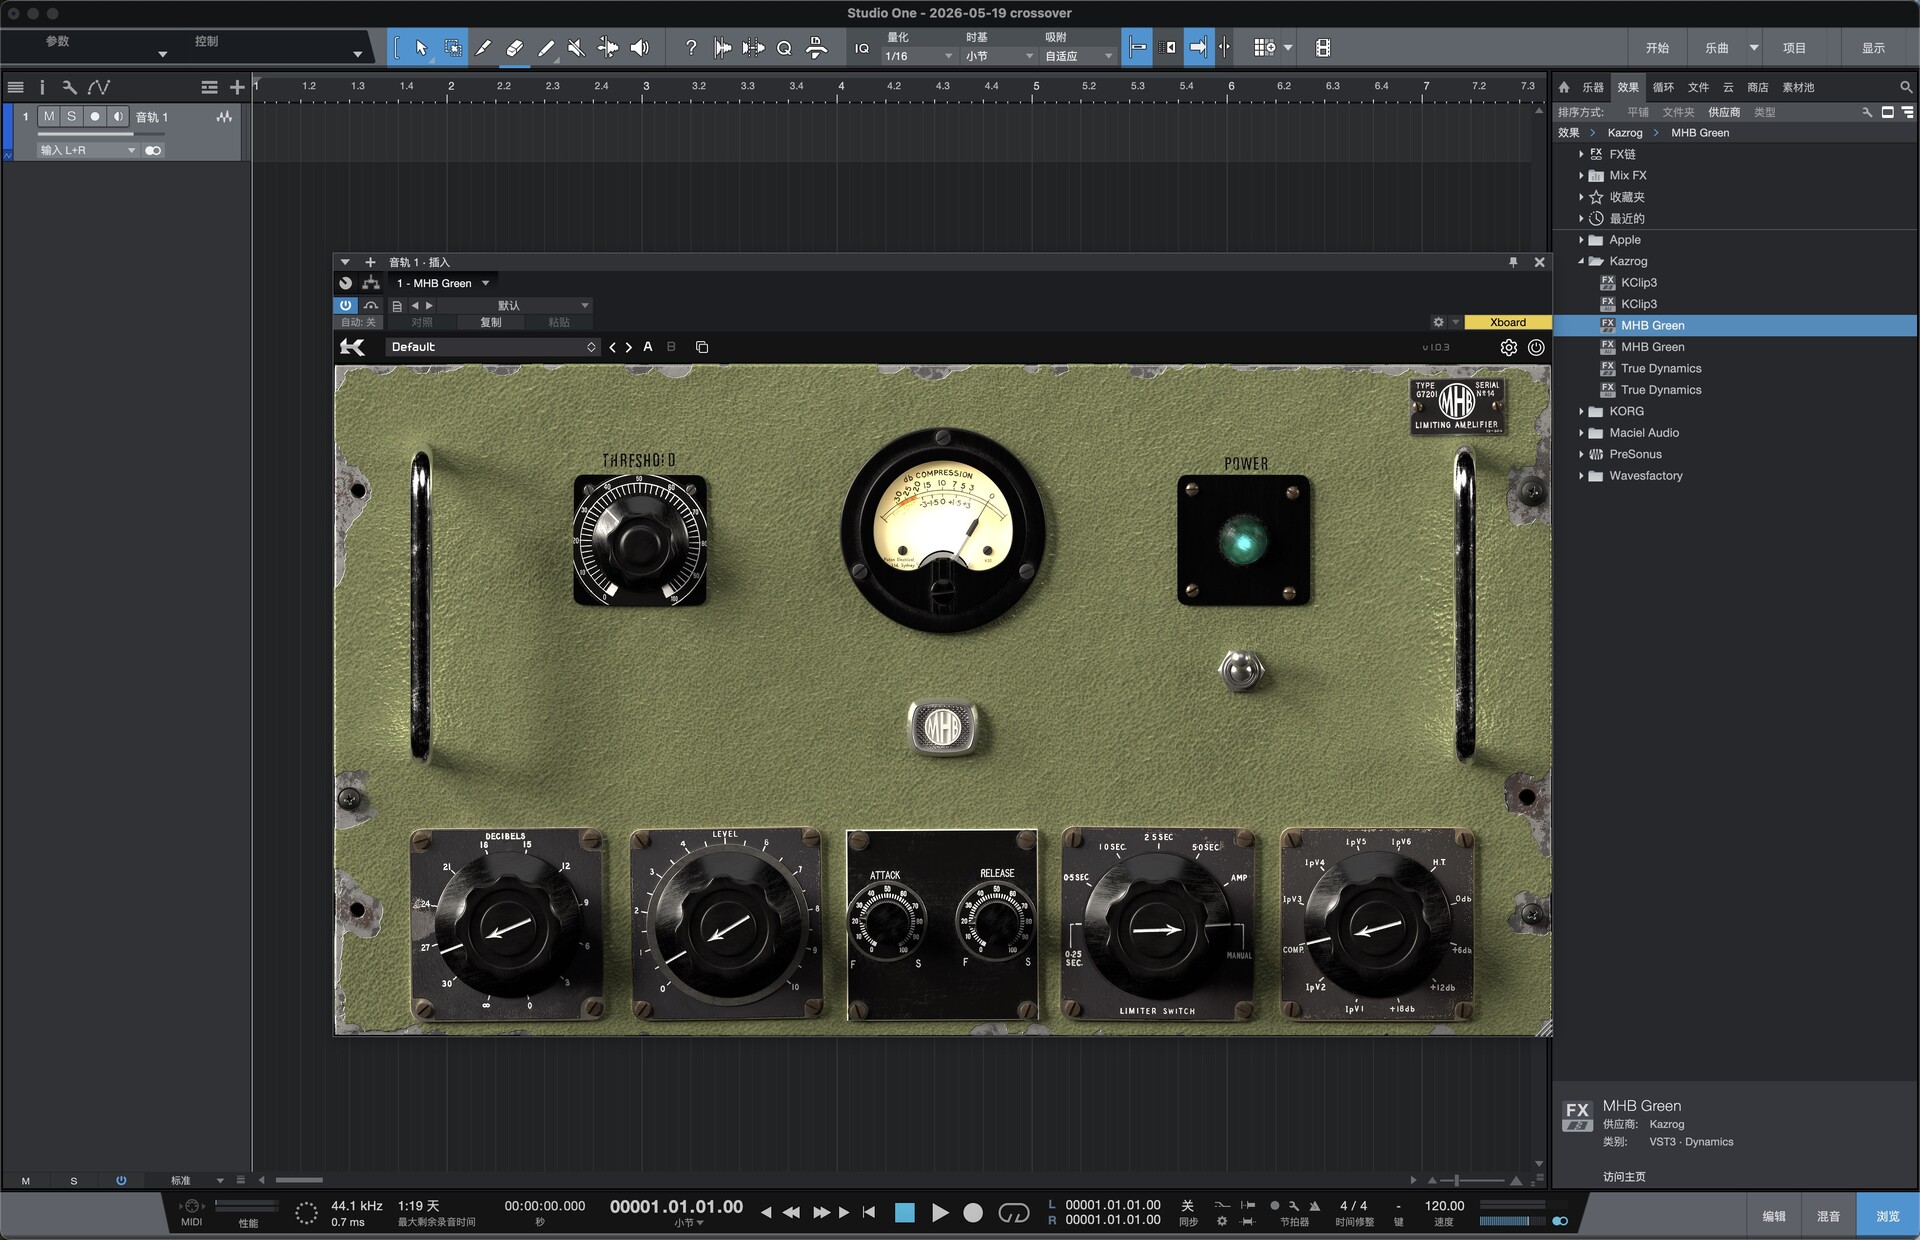
Task: Click the add track plus icon
Action: coord(237,87)
